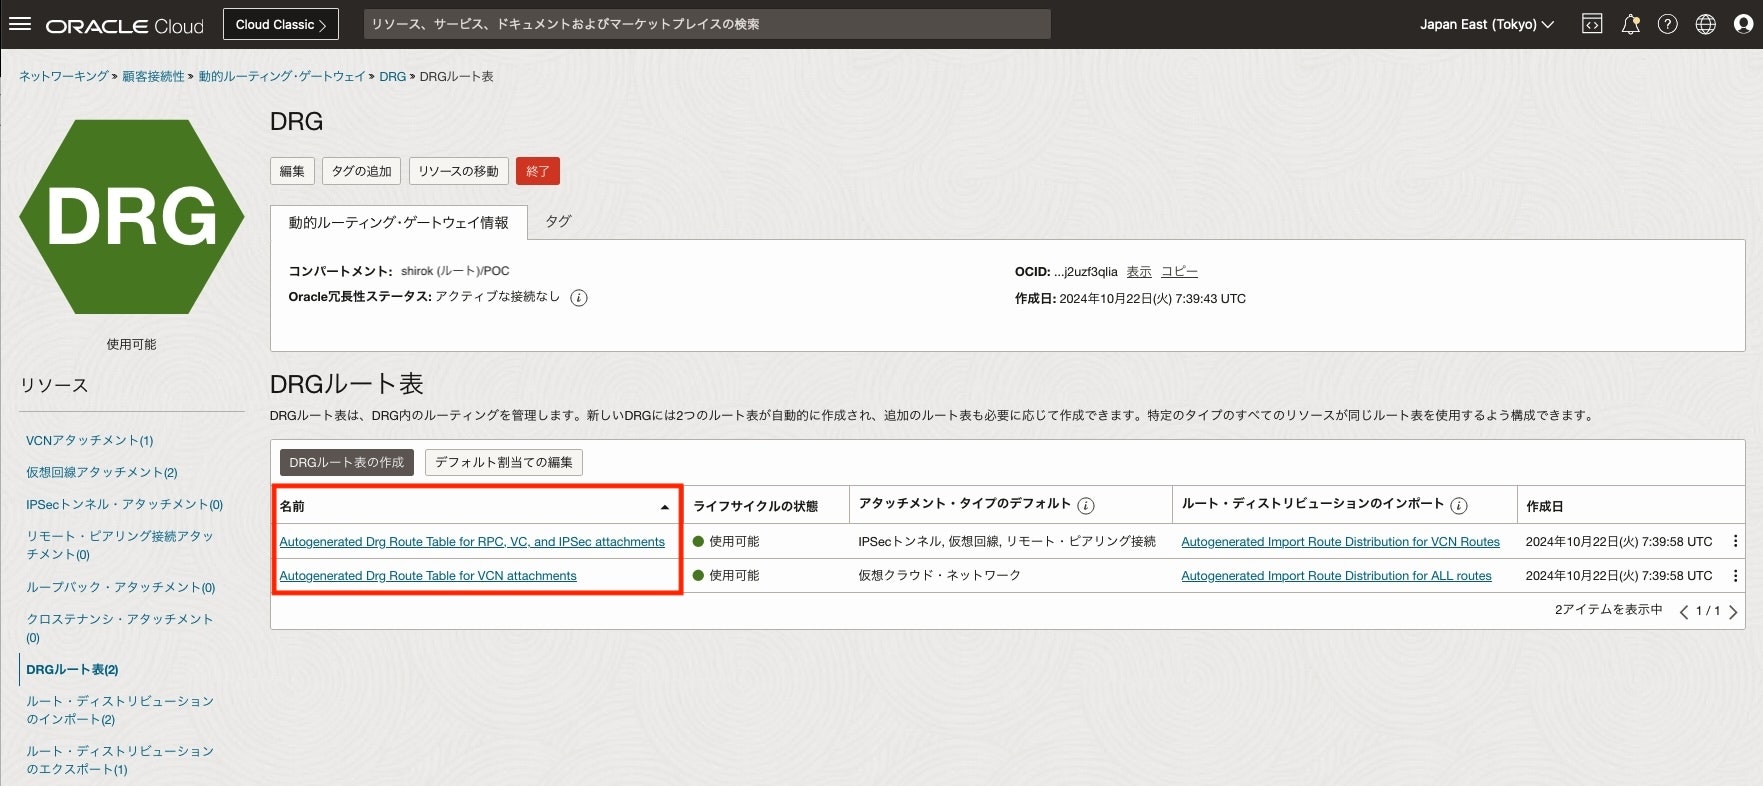Open actions menu for VCN attachments row

pos(1735,575)
